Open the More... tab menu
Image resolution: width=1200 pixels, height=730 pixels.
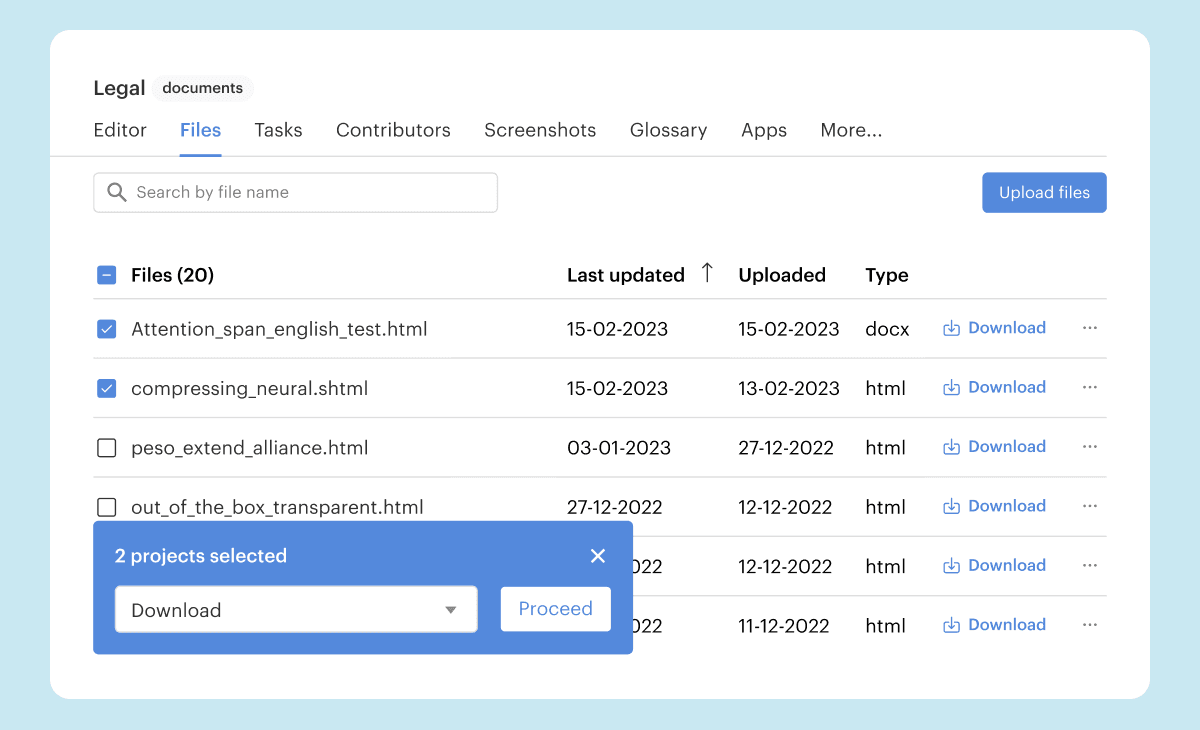851,130
